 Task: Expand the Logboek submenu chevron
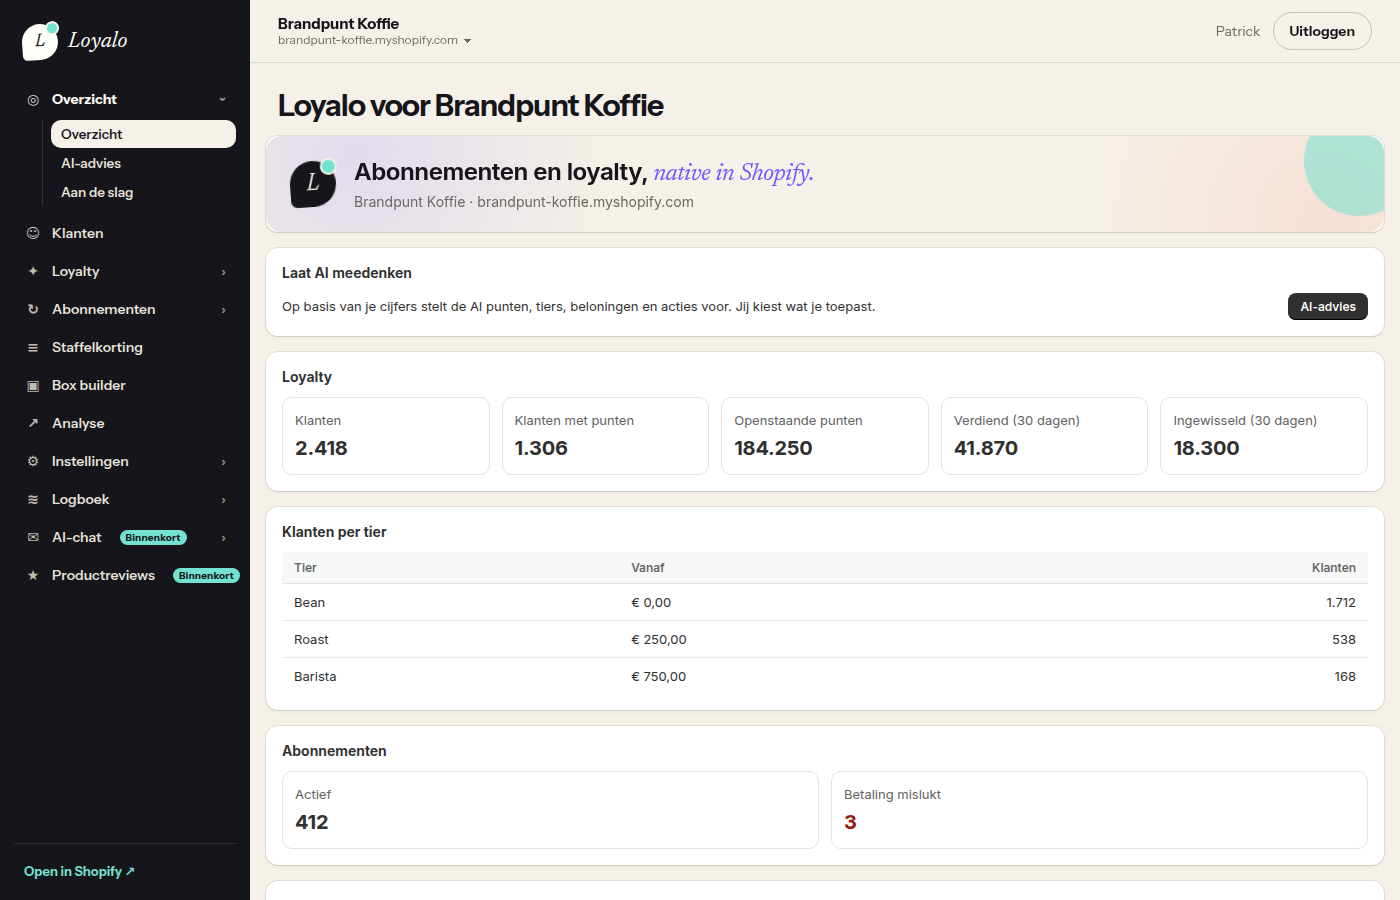click(x=223, y=500)
